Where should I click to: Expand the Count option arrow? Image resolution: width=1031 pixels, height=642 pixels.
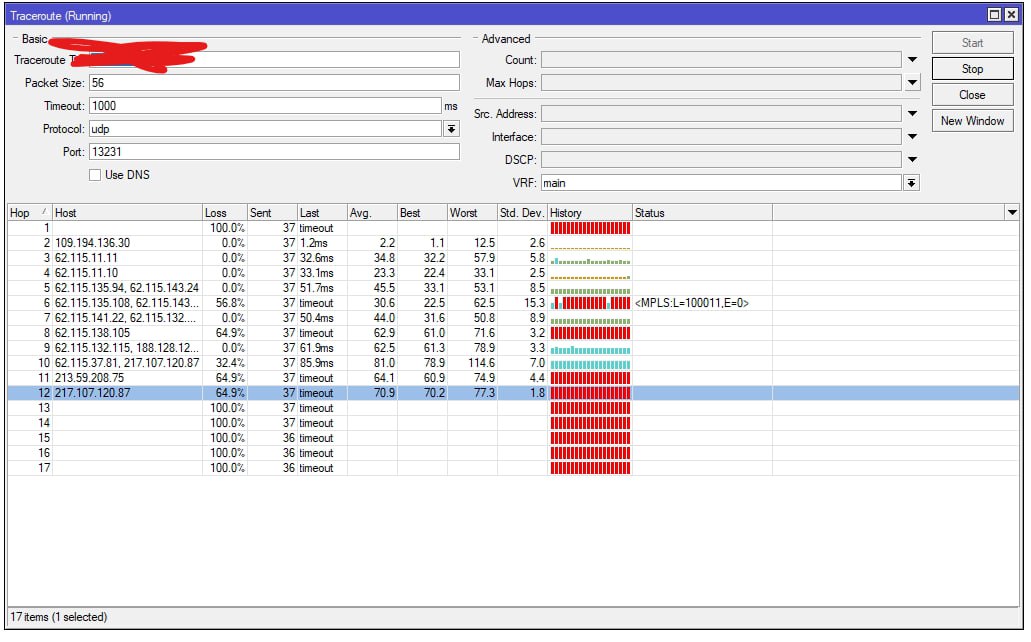(x=912, y=60)
